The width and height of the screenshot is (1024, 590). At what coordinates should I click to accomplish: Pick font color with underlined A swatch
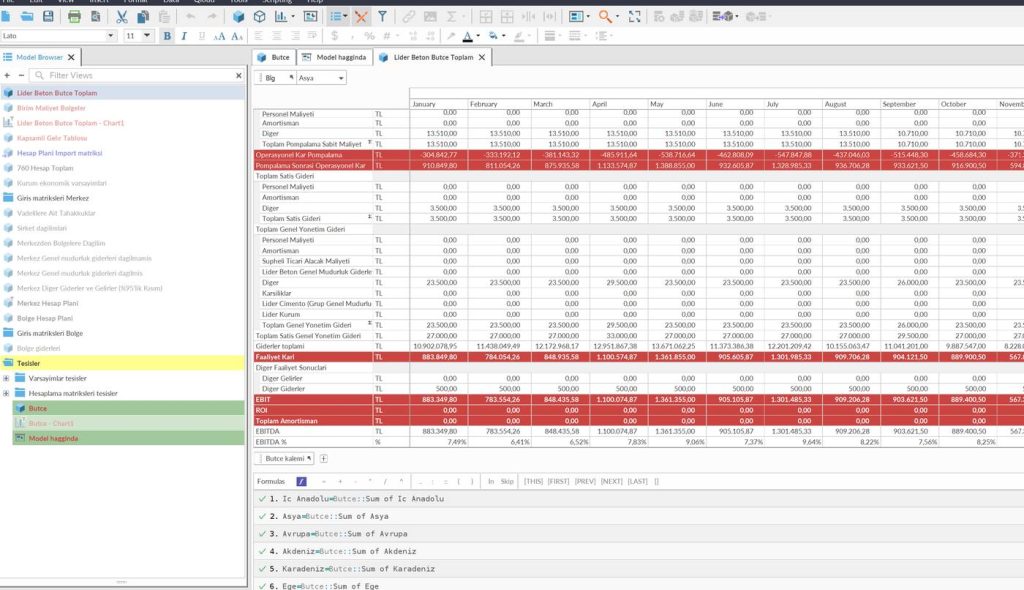pos(468,36)
